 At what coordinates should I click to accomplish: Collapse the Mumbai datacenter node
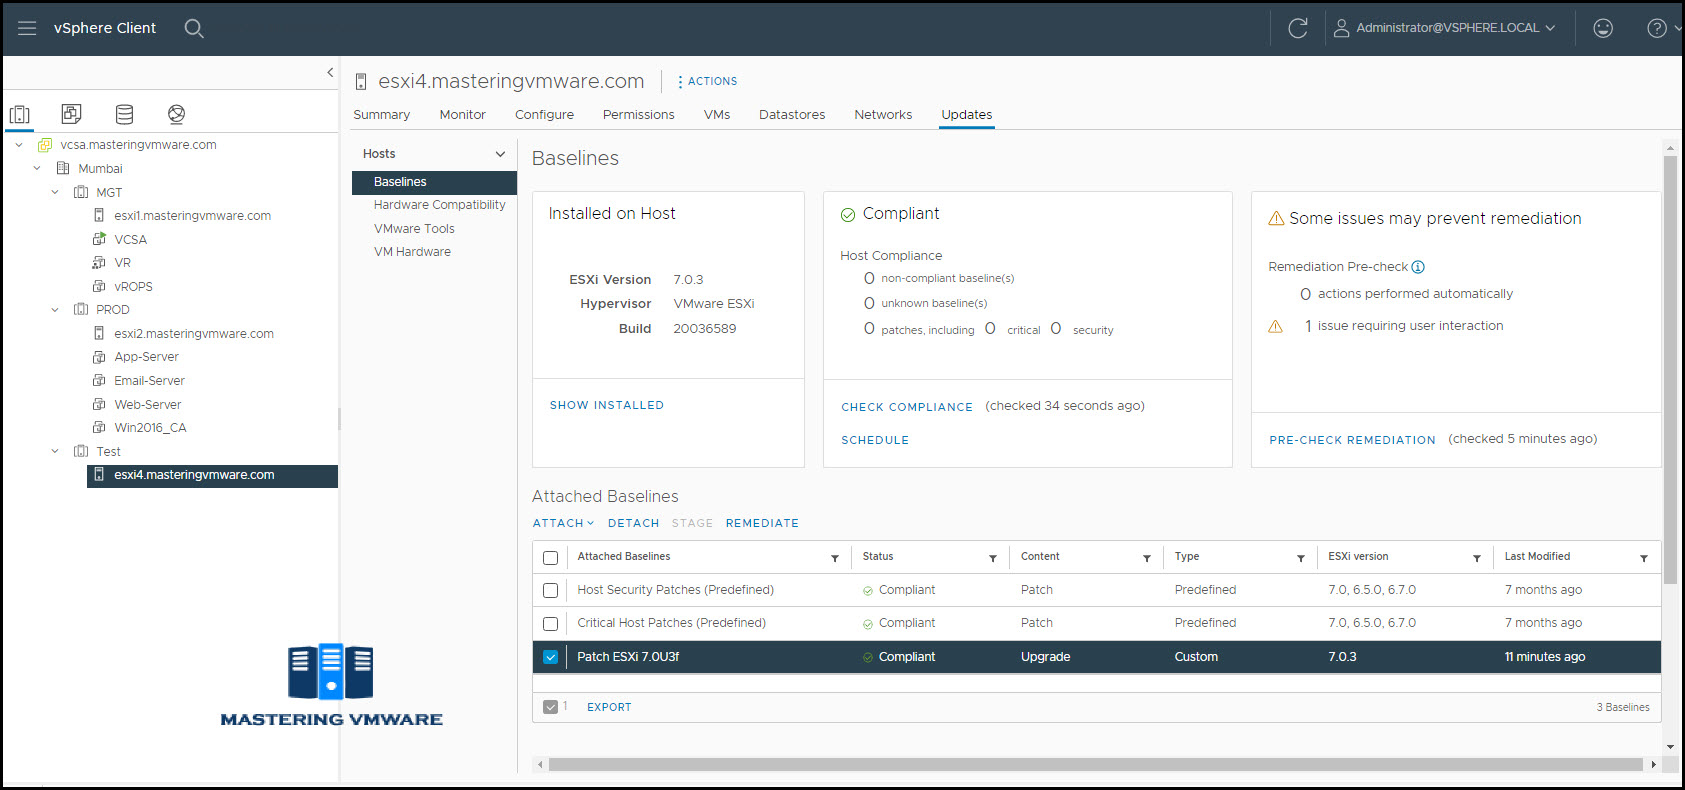tap(37, 169)
